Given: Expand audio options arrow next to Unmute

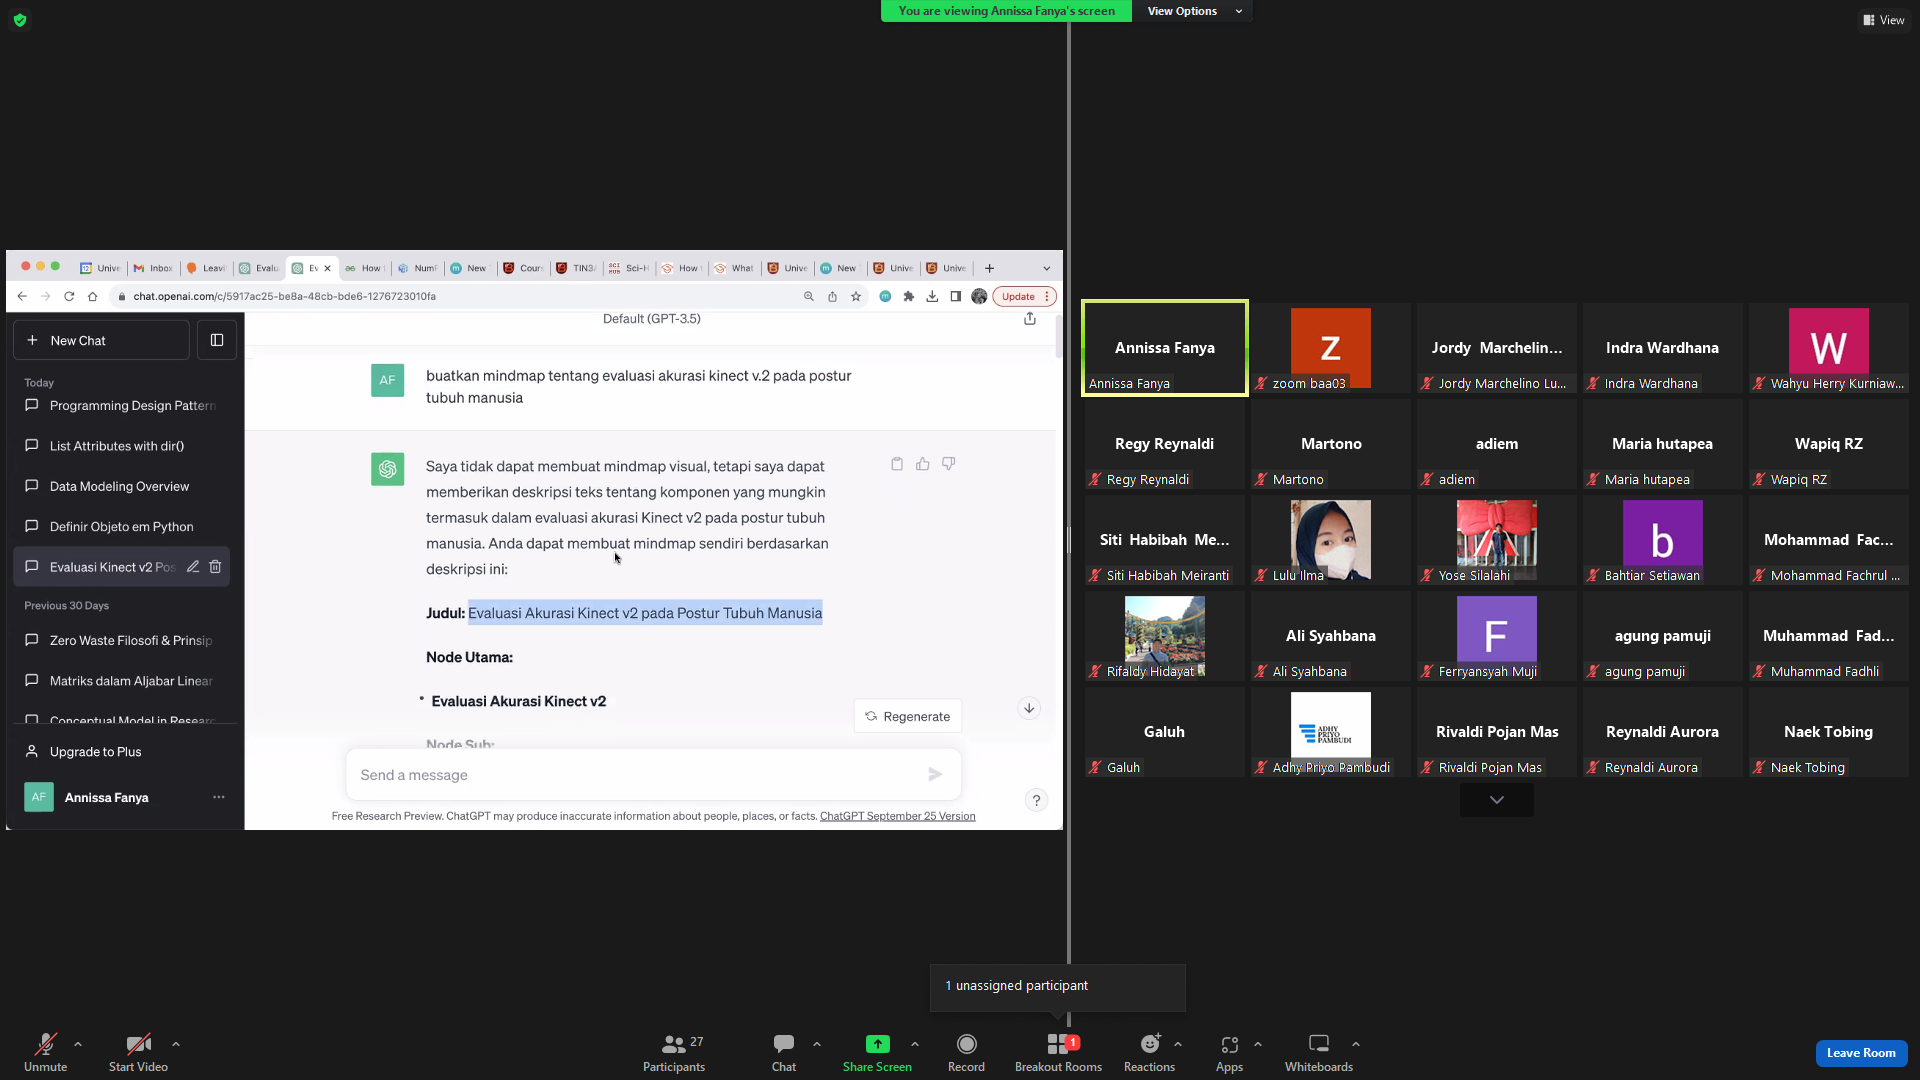Looking at the screenshot, I should click(x=78, y=1044).
